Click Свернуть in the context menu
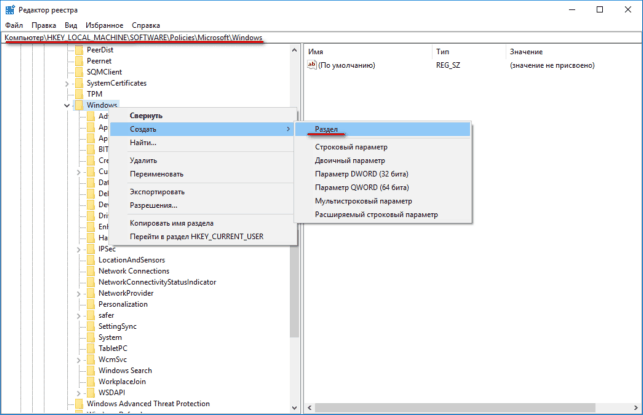The image size is (643, 415). (x=203, y=116)
